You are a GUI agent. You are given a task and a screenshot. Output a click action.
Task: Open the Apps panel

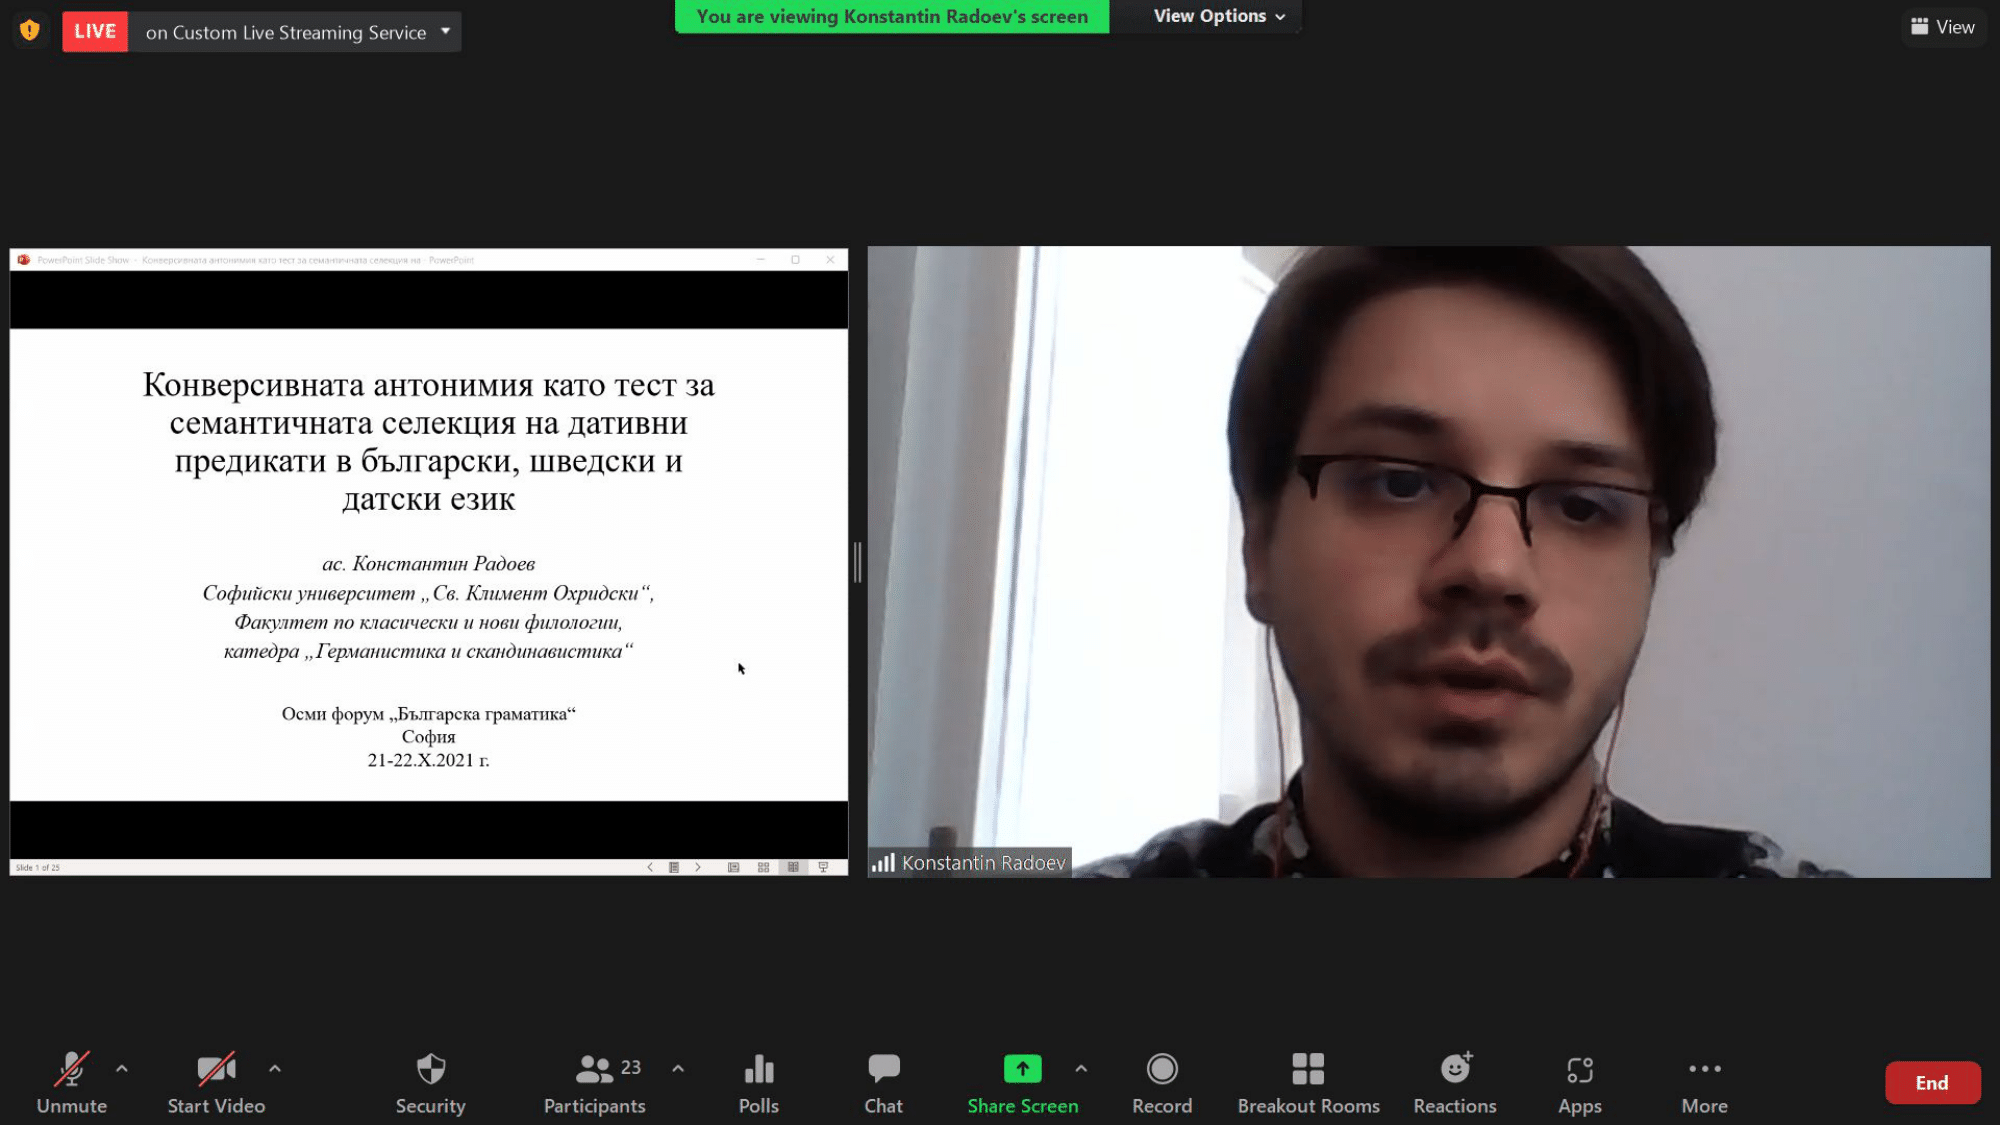tap(1579, 1082)
